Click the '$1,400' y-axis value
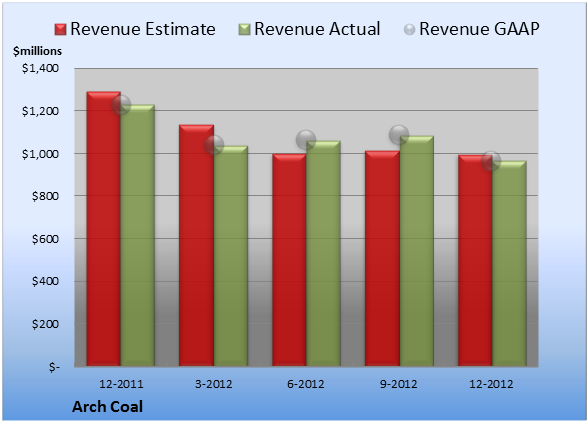This screenshot has height=422, width=588. click(x=40, y=68)
